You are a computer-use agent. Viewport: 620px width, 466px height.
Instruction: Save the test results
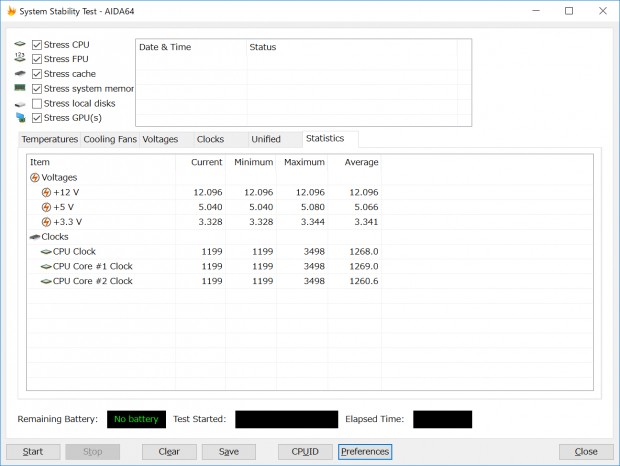click(x=229, y=452)
